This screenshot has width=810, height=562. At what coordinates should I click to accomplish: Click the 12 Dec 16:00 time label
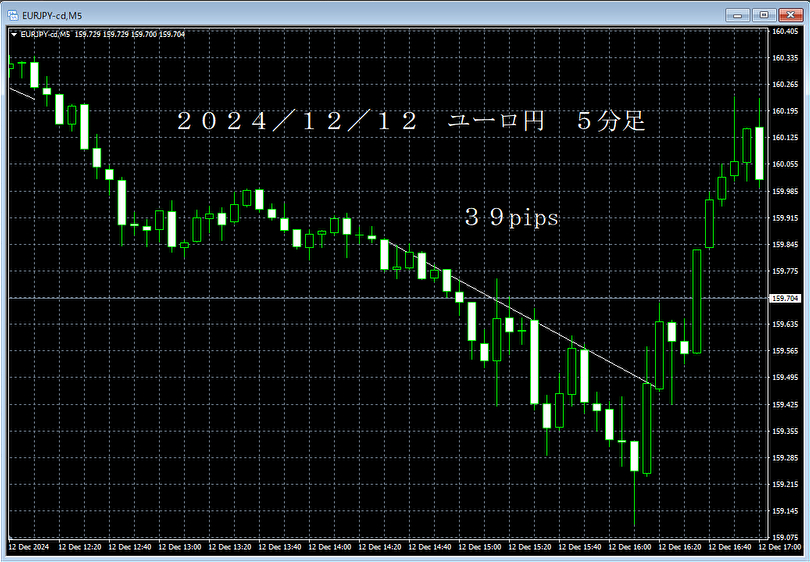point(630,547)
